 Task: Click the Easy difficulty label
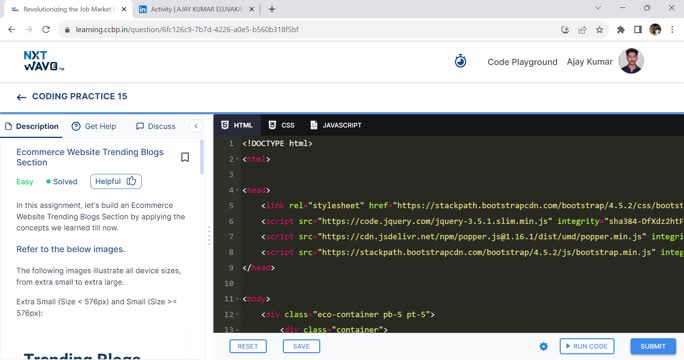[24, 182]
